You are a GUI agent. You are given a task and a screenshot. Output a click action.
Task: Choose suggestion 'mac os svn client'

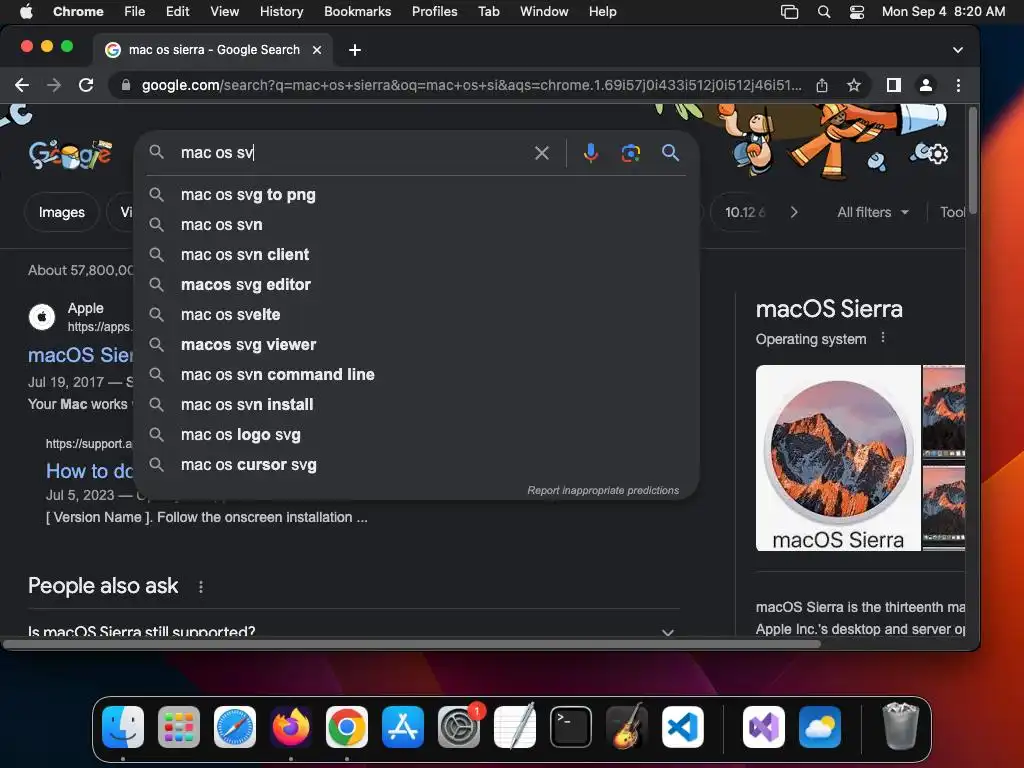[416, 255]
